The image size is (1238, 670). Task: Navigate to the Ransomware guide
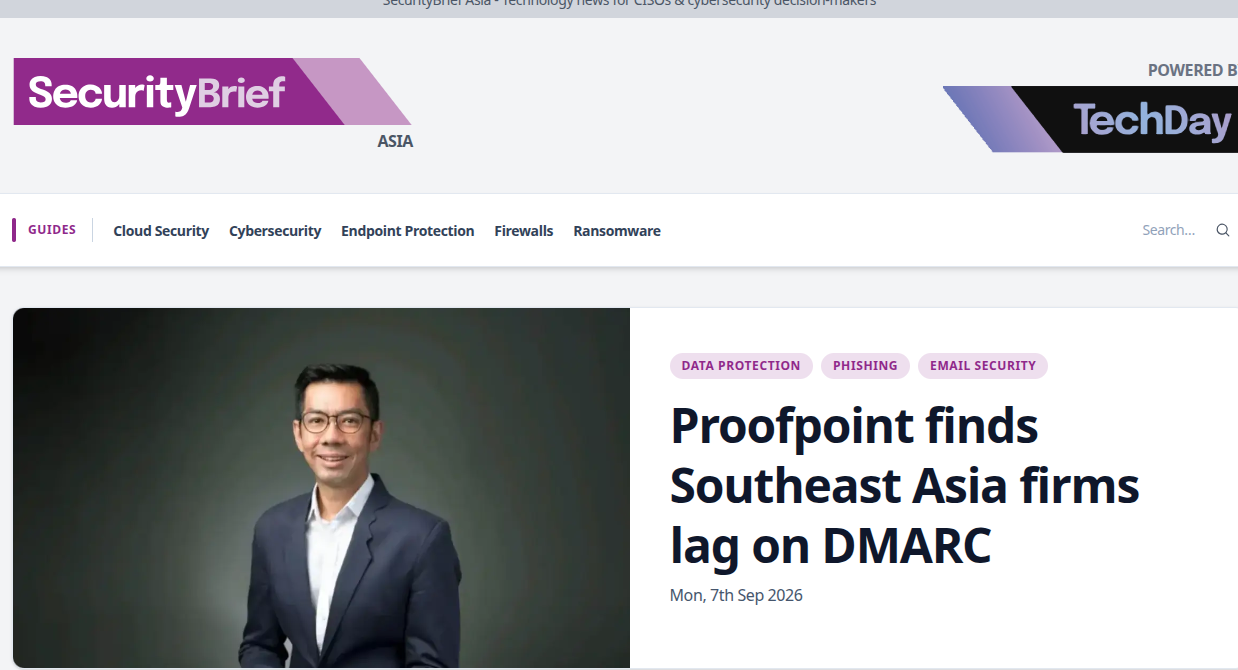point(617,231)
